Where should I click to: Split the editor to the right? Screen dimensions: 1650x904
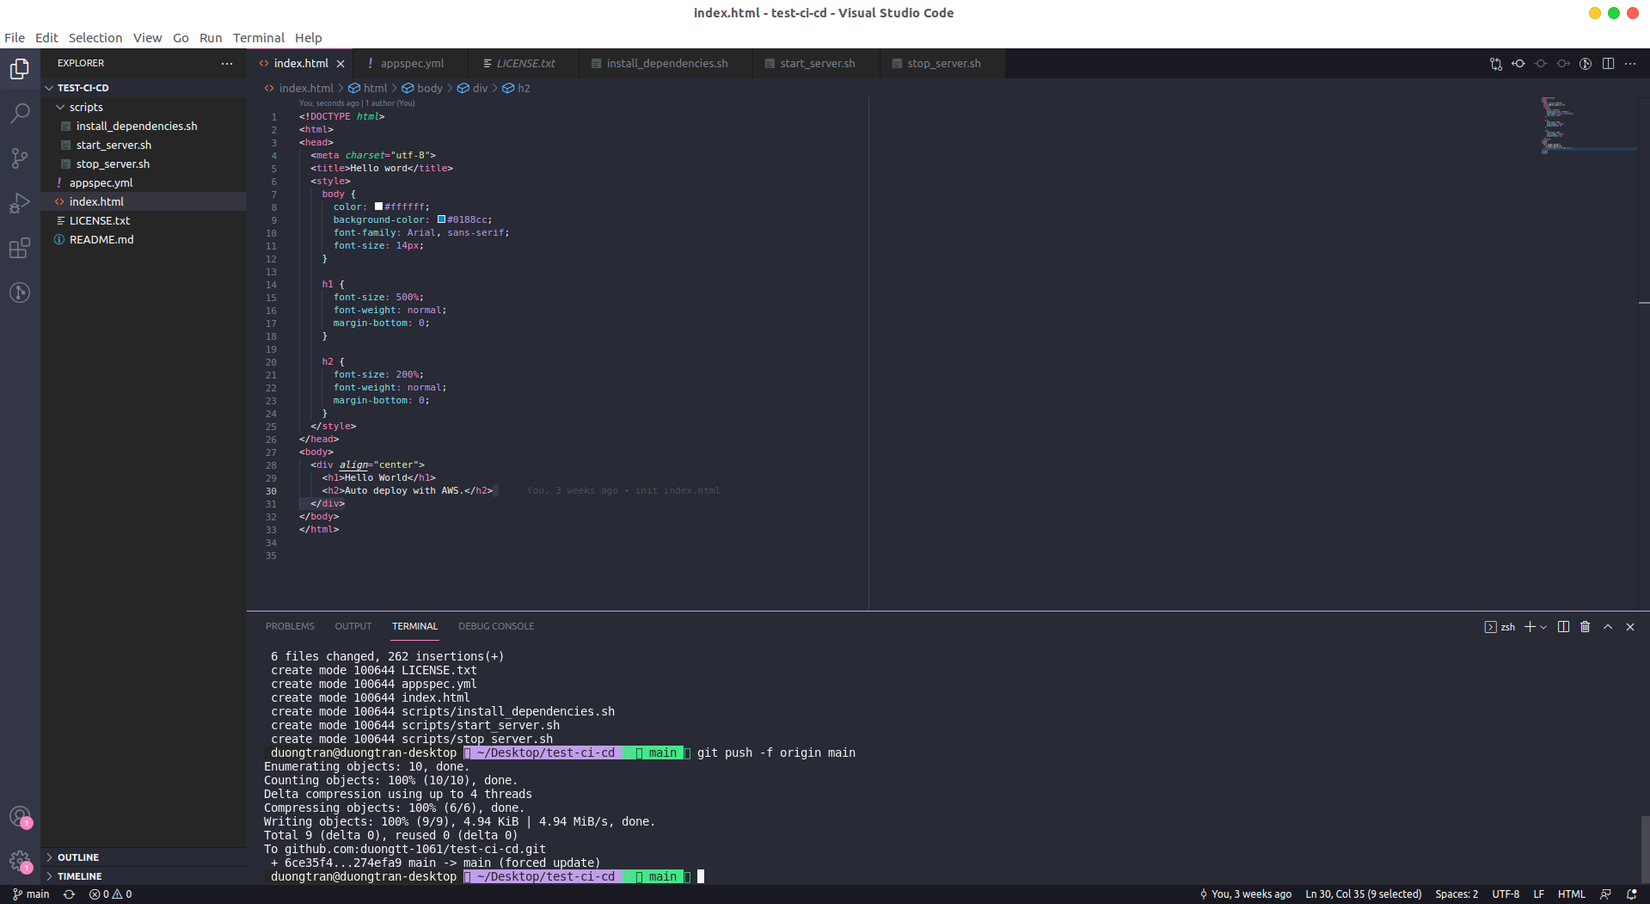pyautogui.click(x=1608, y=64)
